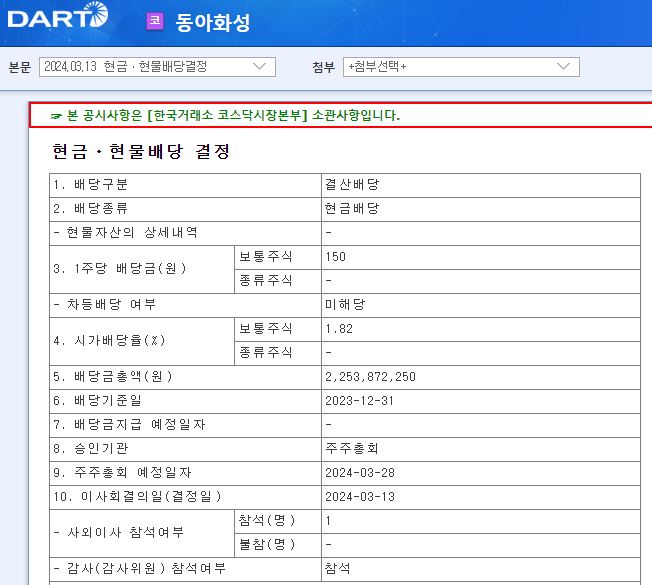Viewport: 652px width, 585px height.
Task: Select the dividend yield value 1.82
Action: coord(339,329)
